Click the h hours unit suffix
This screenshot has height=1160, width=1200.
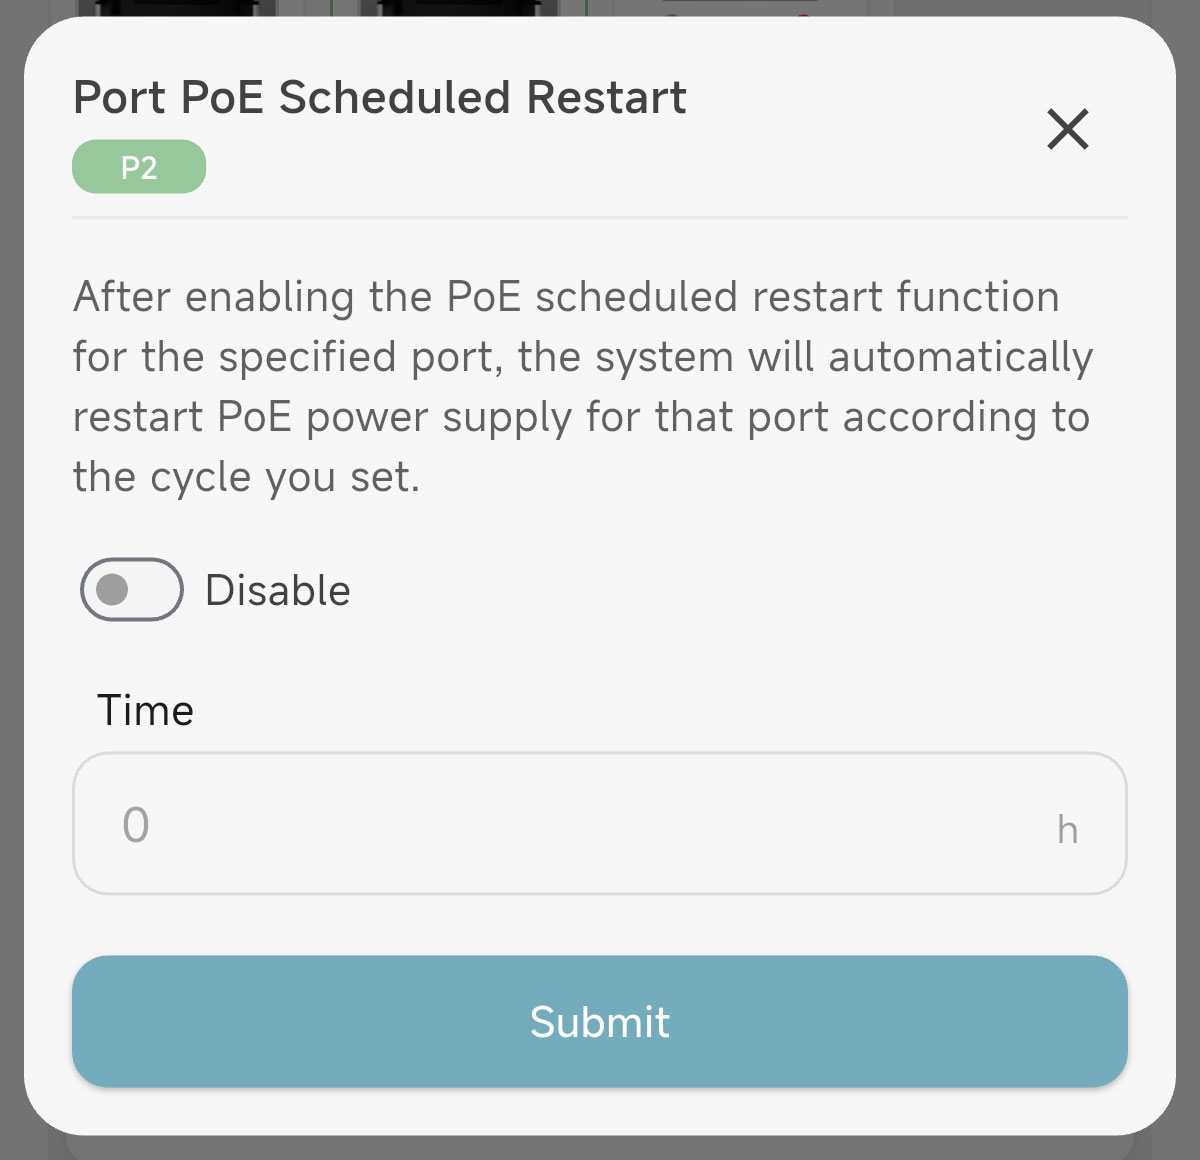pos(1067,830)
